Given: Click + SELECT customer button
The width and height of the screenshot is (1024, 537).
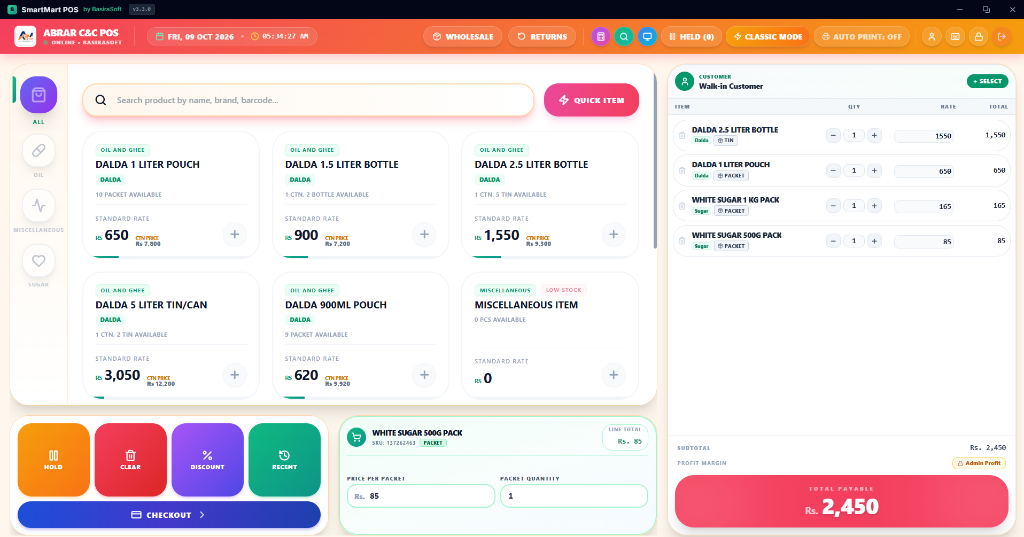Looking at the screenshot, I should [x=987, y=81].
